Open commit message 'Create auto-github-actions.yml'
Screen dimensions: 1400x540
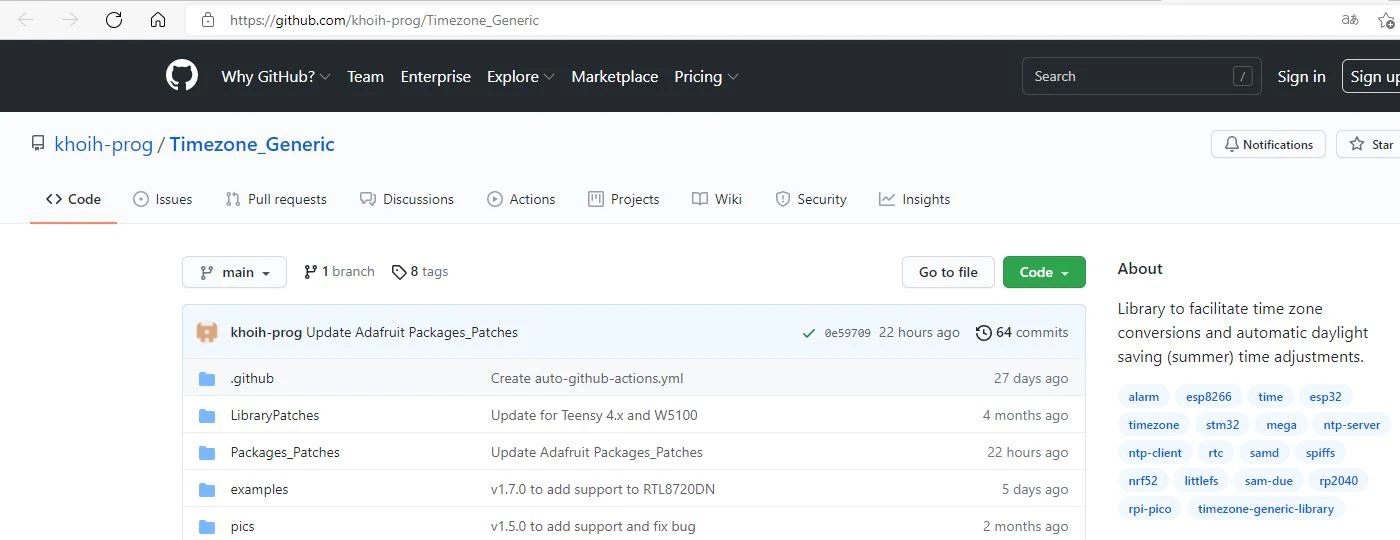[x=587, y=379]
